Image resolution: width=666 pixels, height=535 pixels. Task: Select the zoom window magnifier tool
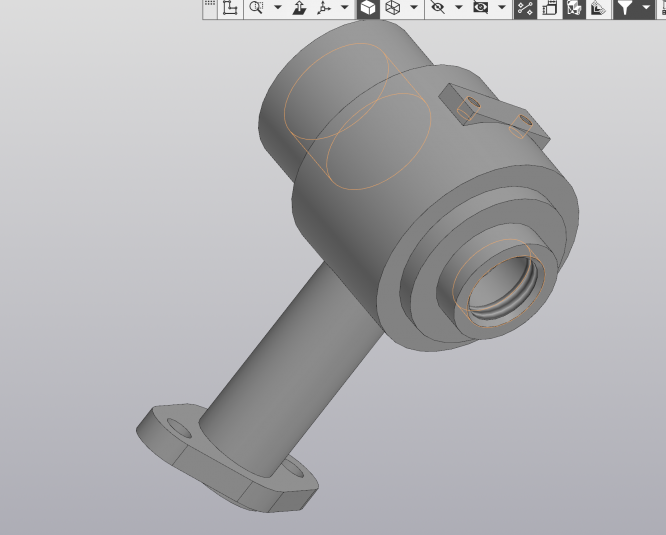(256, 8)
